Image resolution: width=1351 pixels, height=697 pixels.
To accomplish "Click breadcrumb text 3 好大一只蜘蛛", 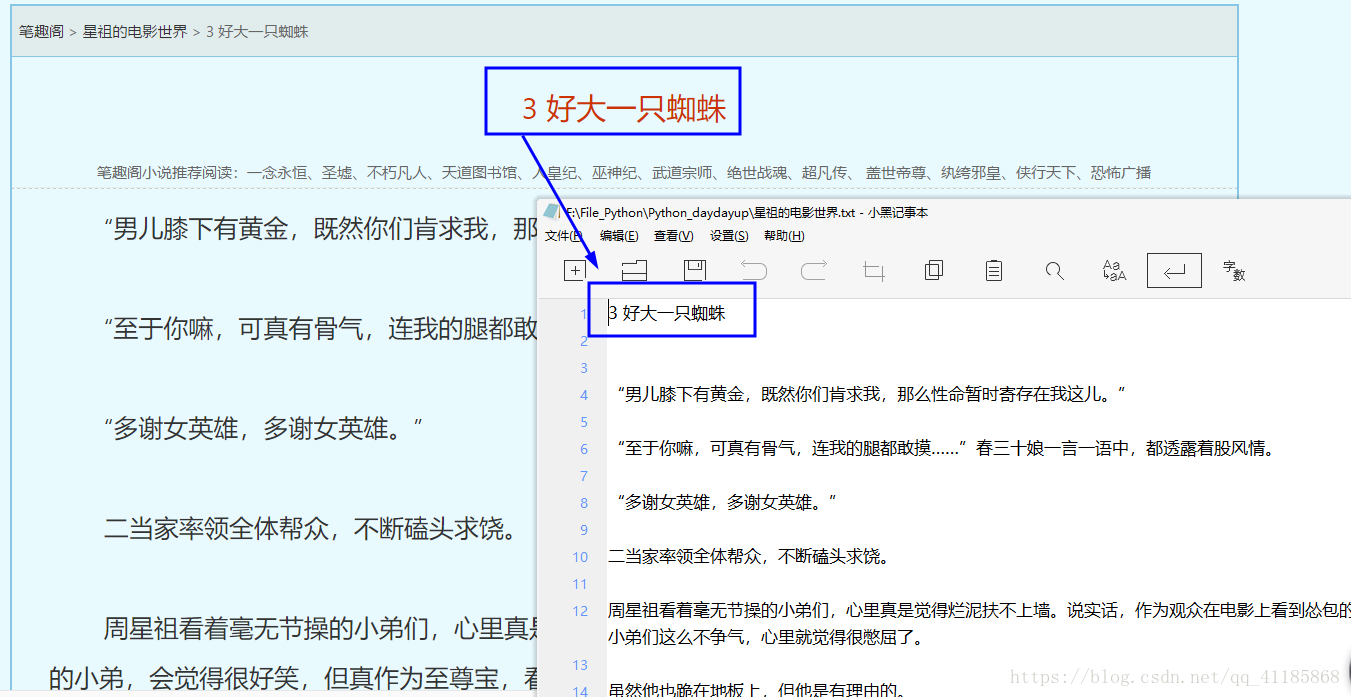I will pyautogui.click(x=257, y=32).
